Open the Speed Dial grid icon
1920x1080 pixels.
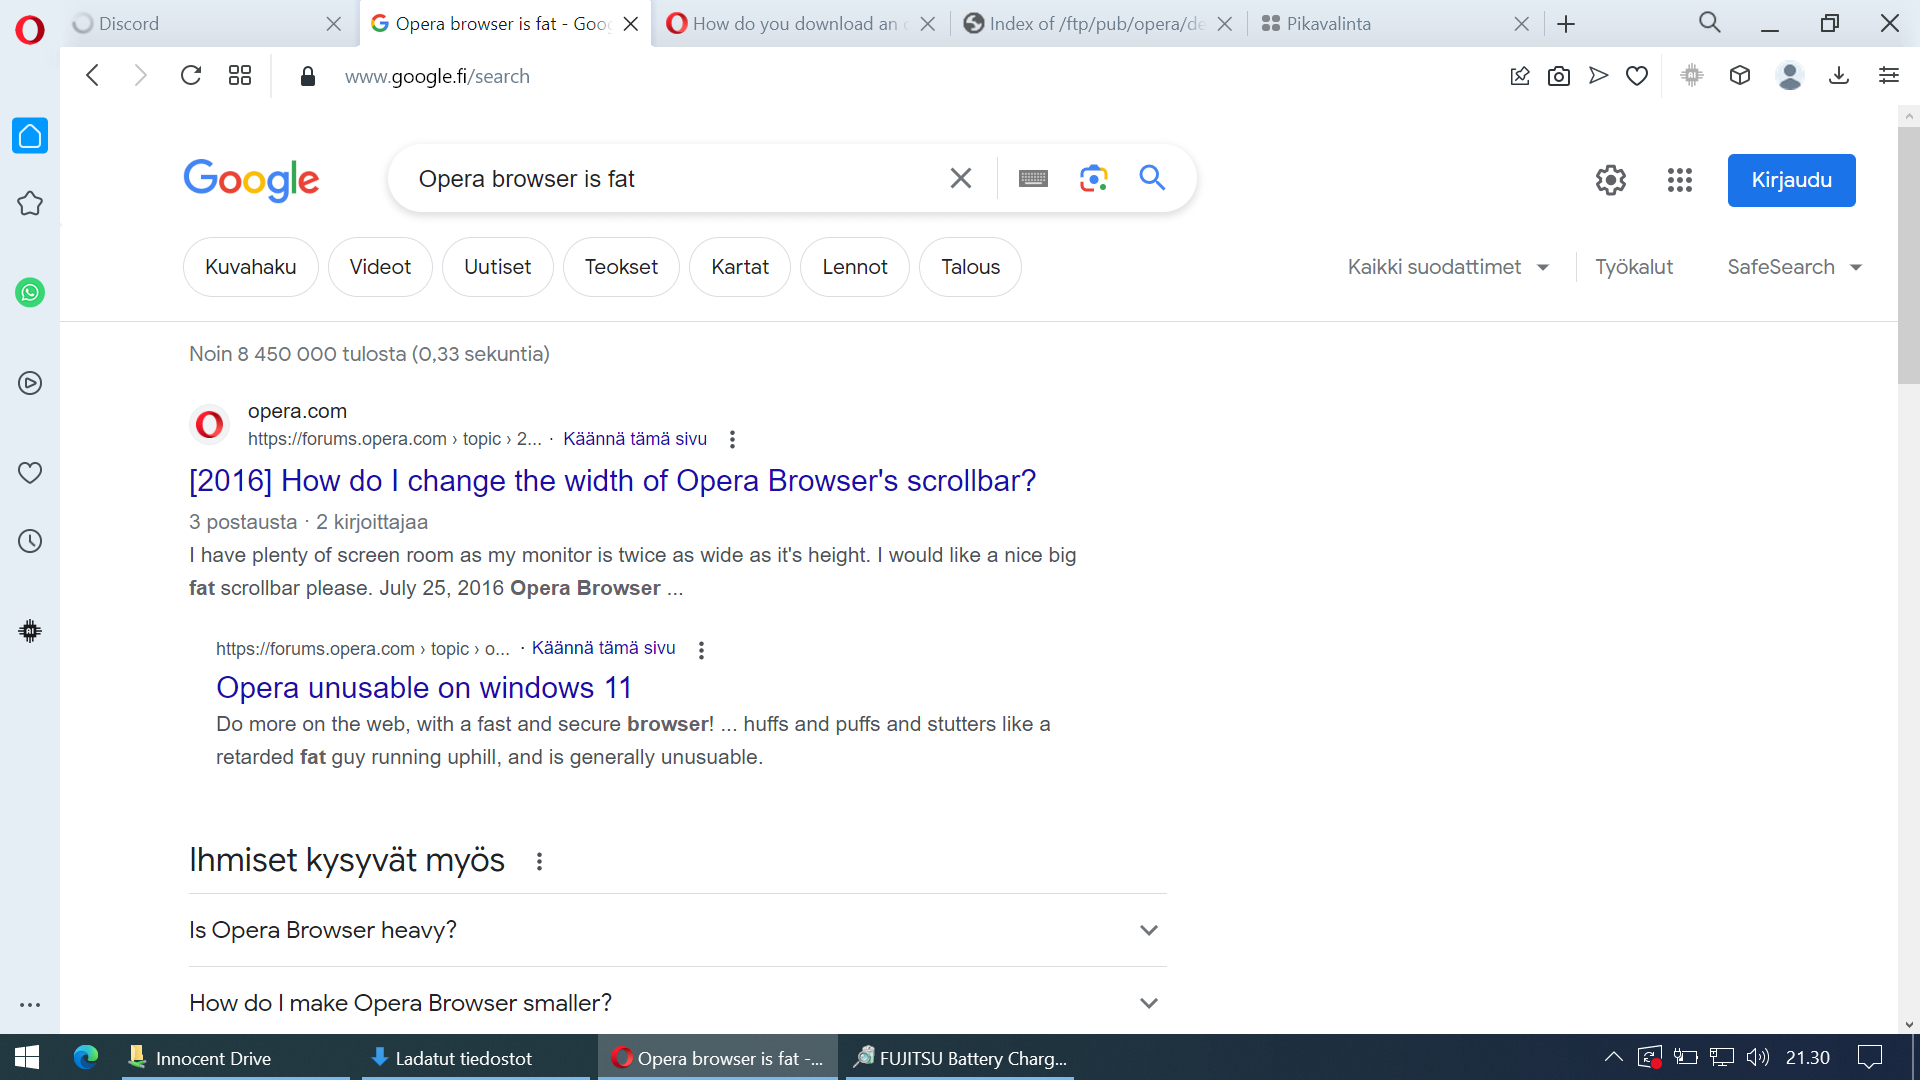240,76
